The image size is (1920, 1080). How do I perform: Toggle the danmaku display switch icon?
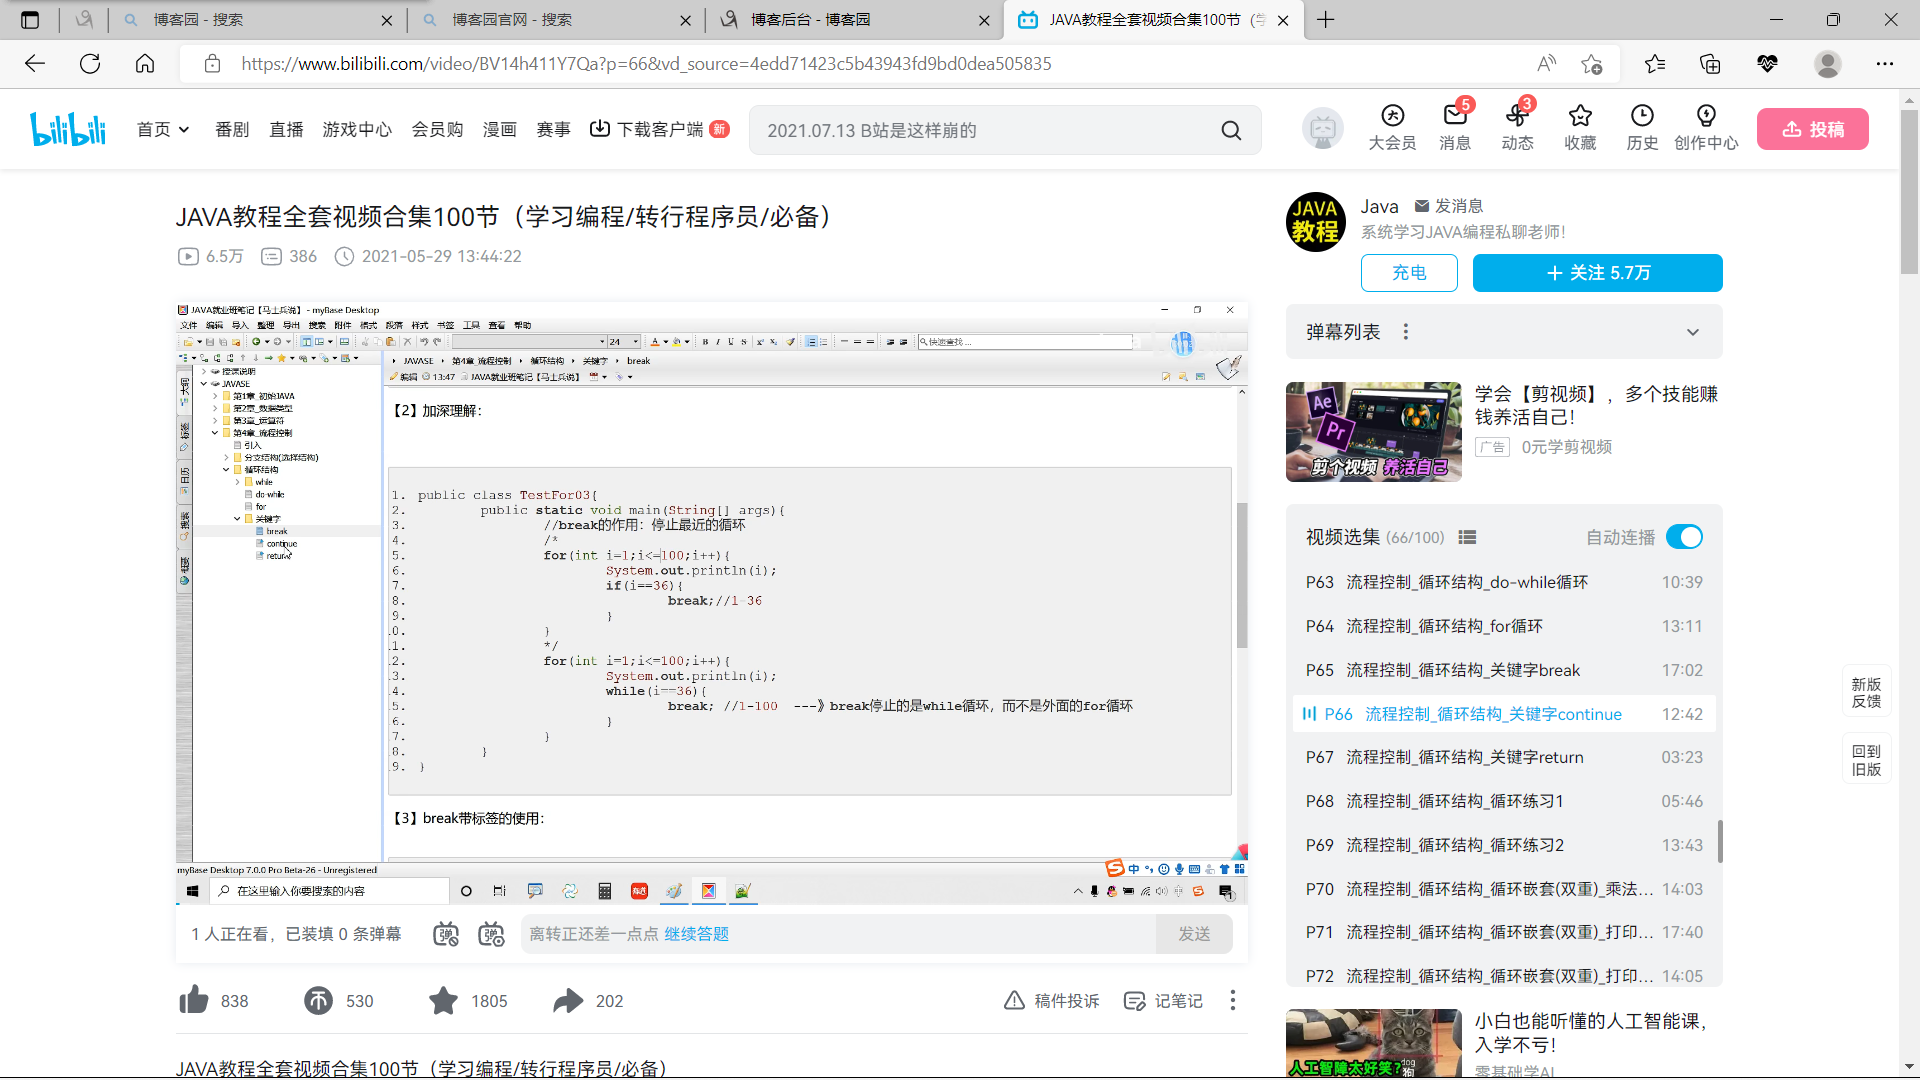(446, 934)
